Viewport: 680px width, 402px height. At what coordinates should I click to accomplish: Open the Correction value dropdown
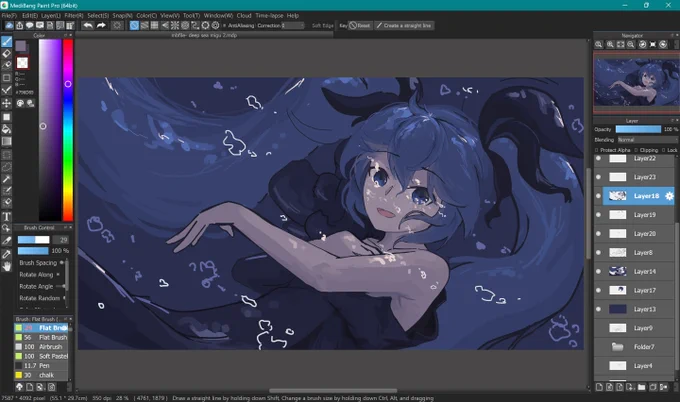tap(293, 26)
